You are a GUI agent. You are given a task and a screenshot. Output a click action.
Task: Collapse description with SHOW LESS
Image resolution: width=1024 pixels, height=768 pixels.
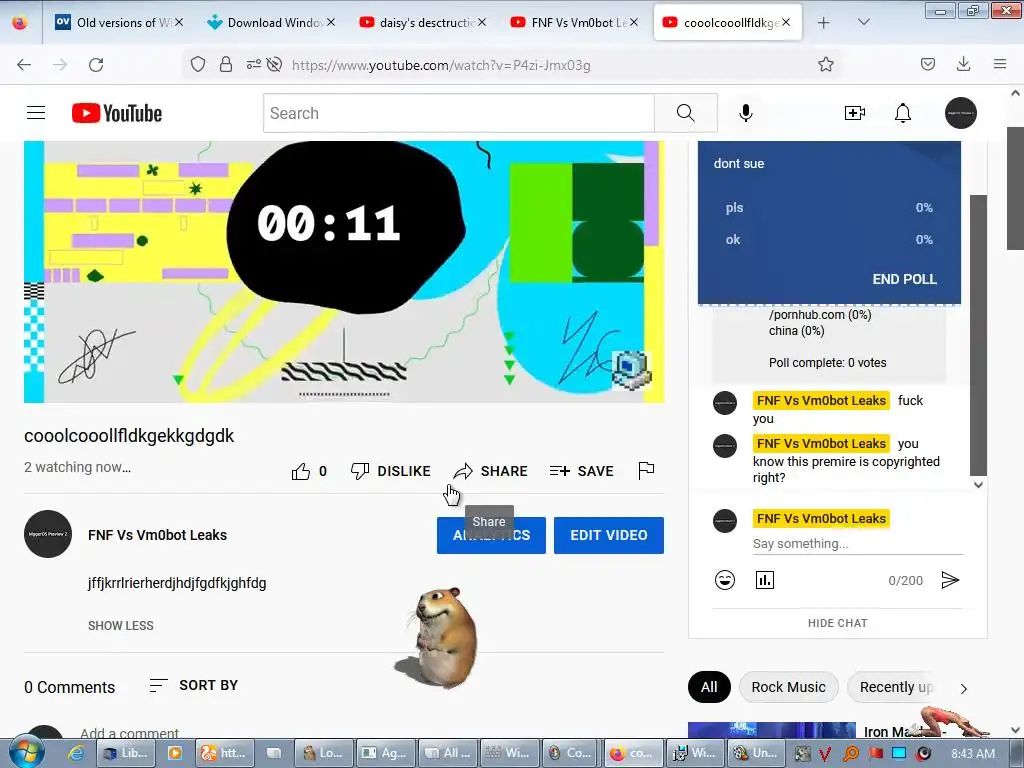tap(121, 626)
